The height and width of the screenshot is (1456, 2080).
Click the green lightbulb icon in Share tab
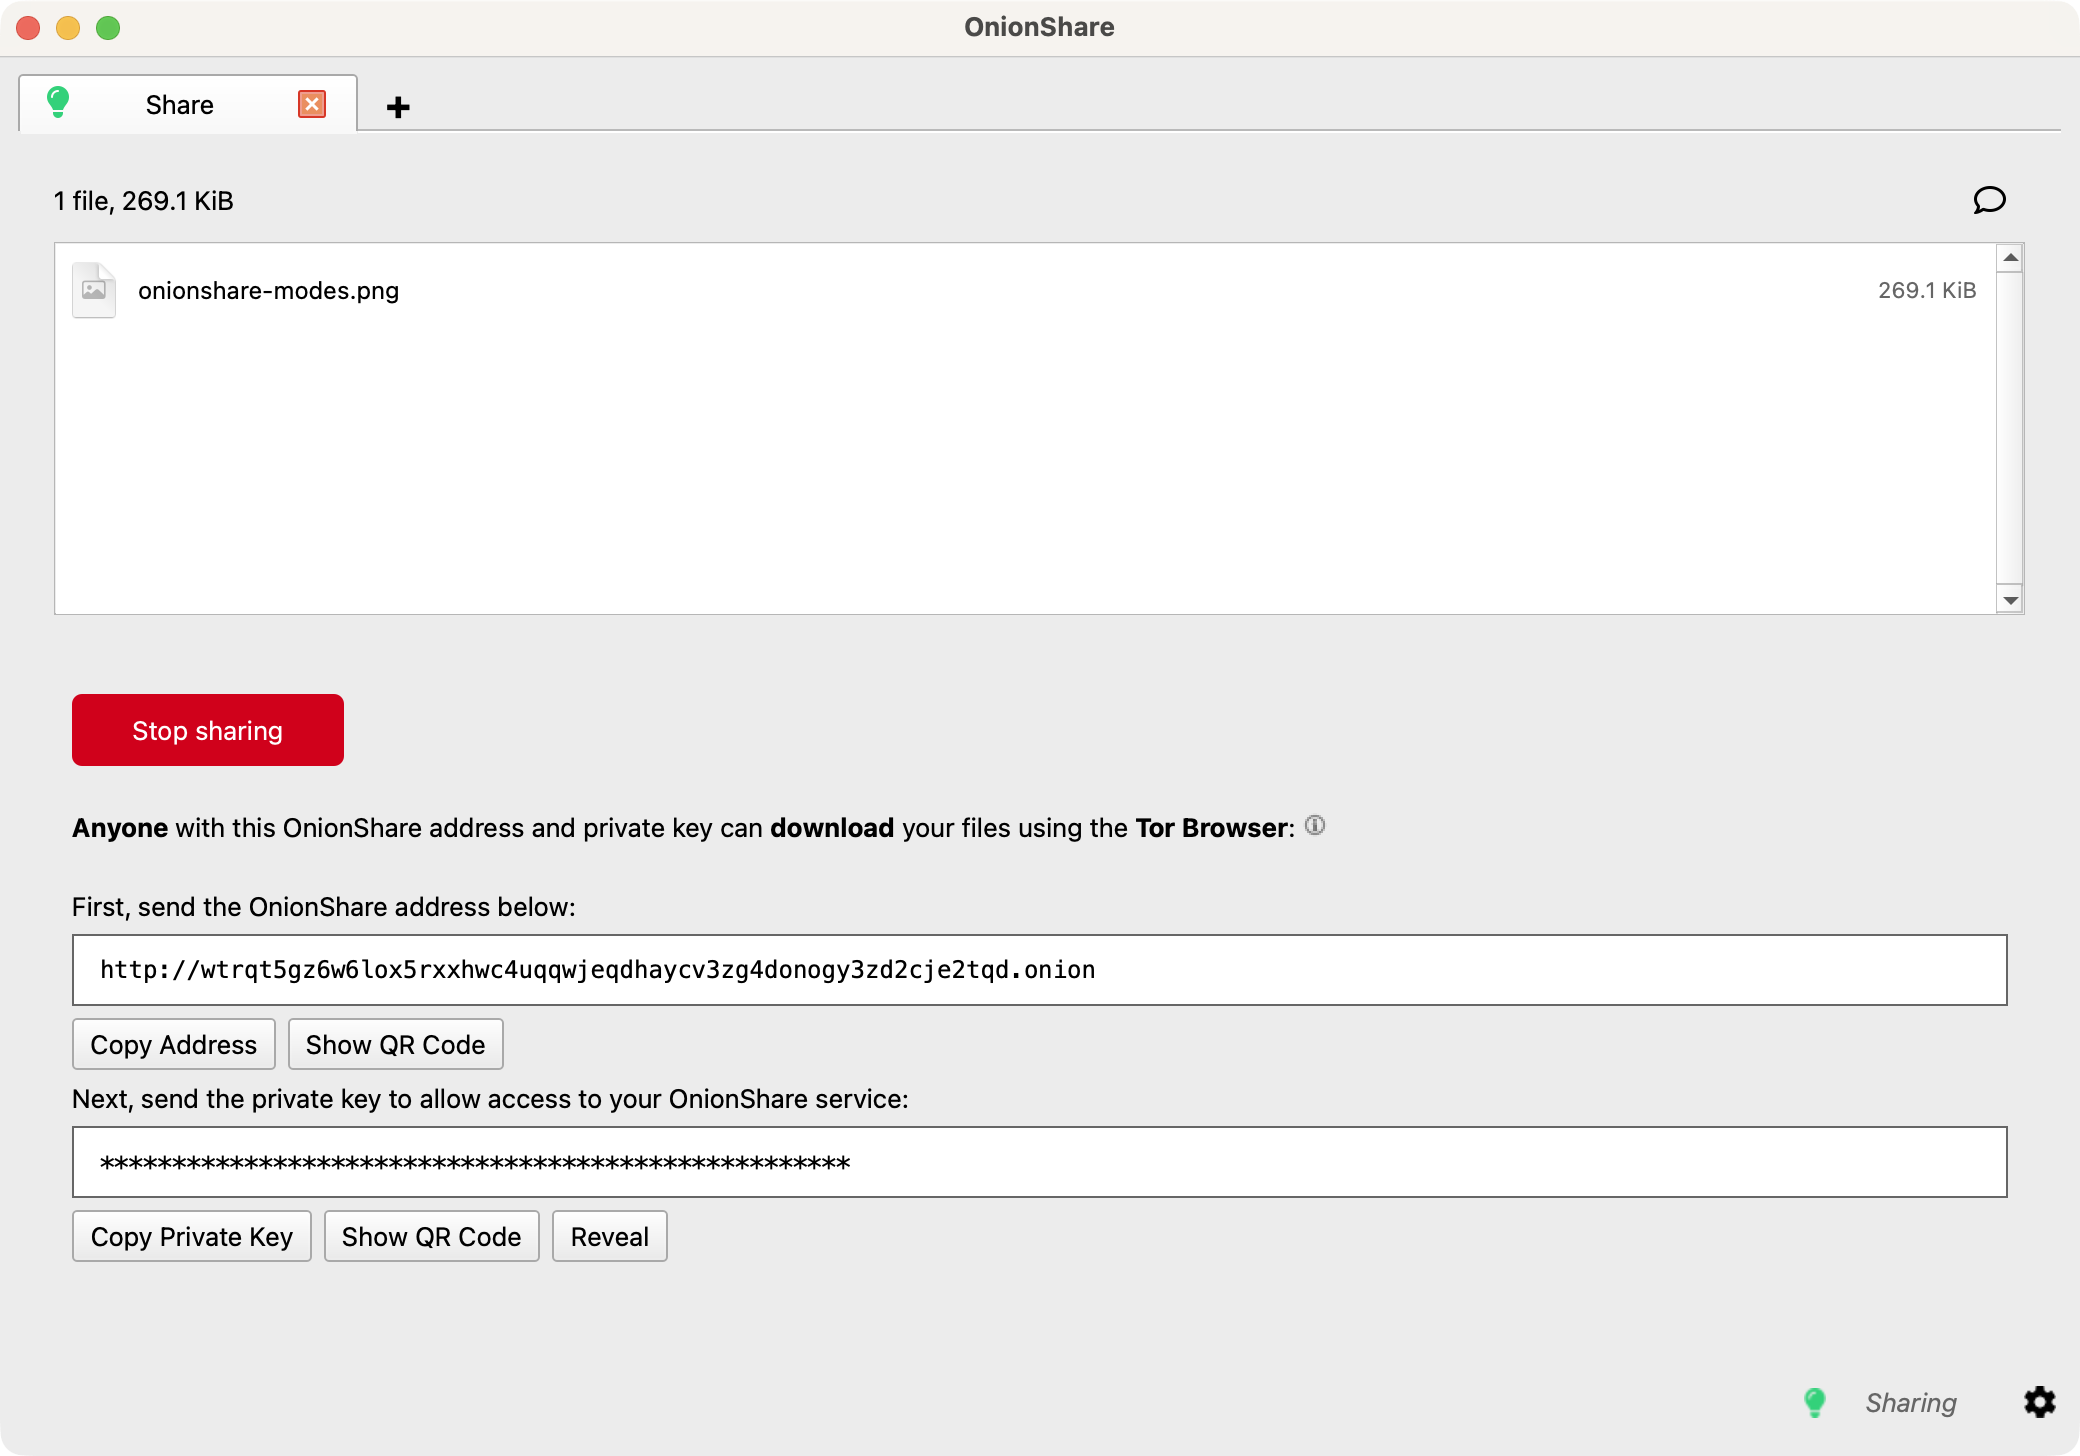pyautogui.click(x=58, y=102)
